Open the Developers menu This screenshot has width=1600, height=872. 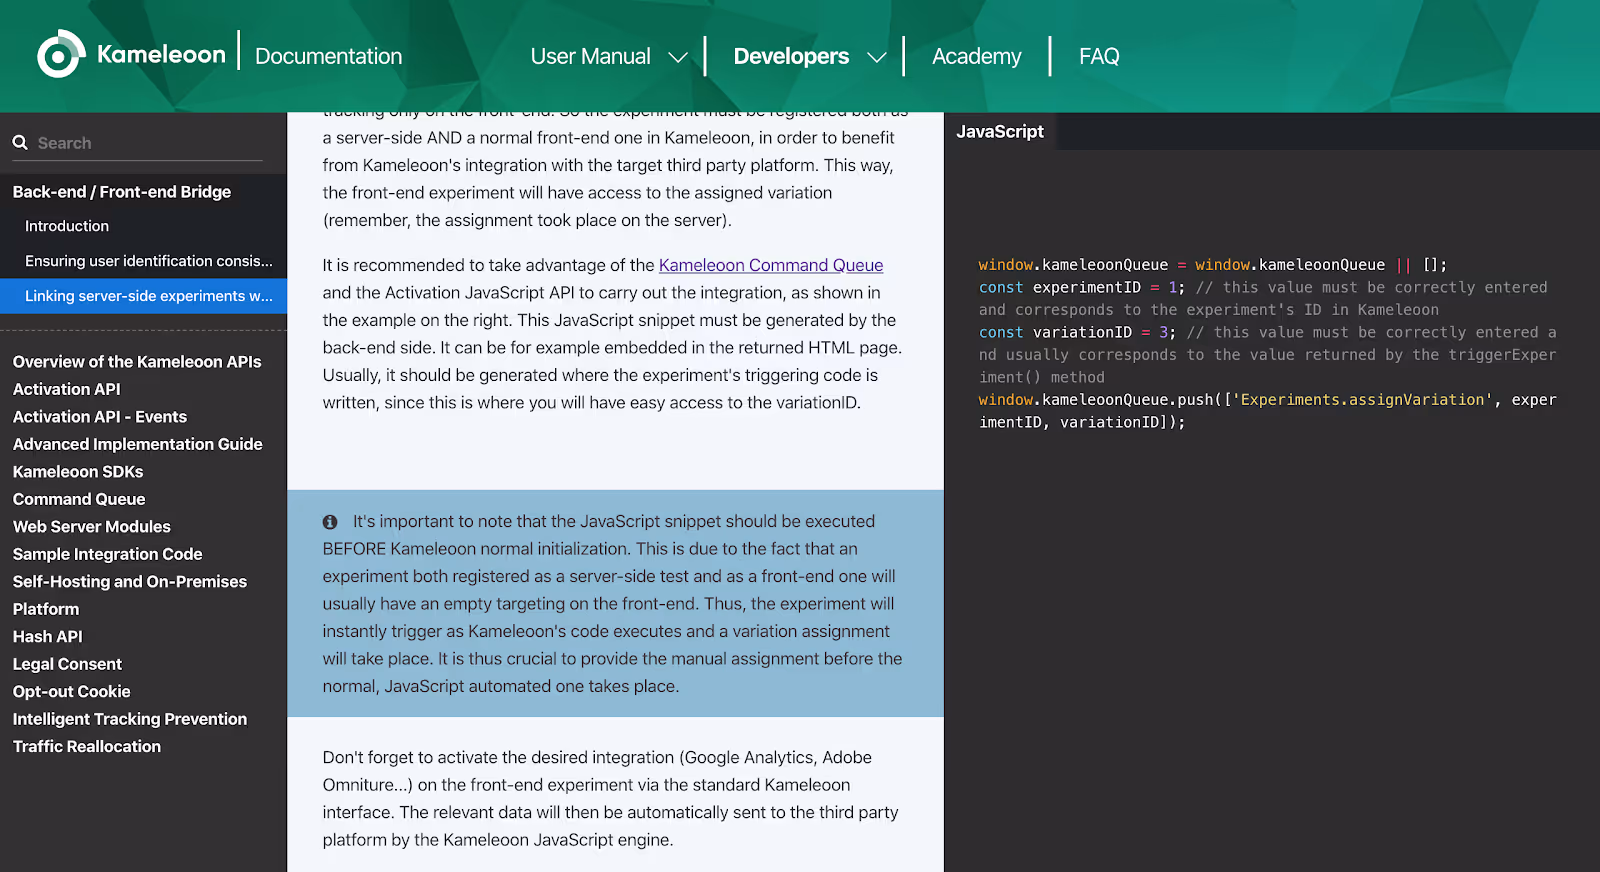[791, 57]
